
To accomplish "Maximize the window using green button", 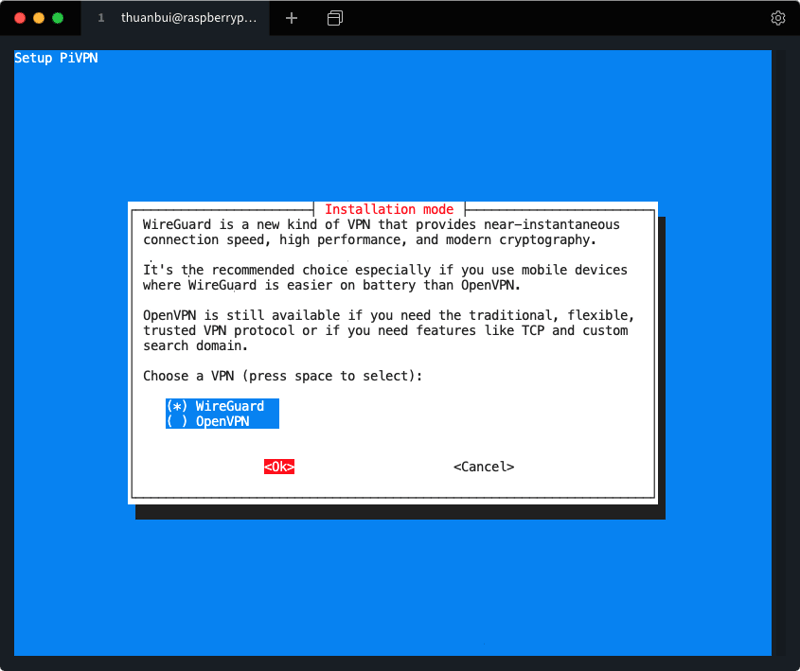I will point(57,18).
